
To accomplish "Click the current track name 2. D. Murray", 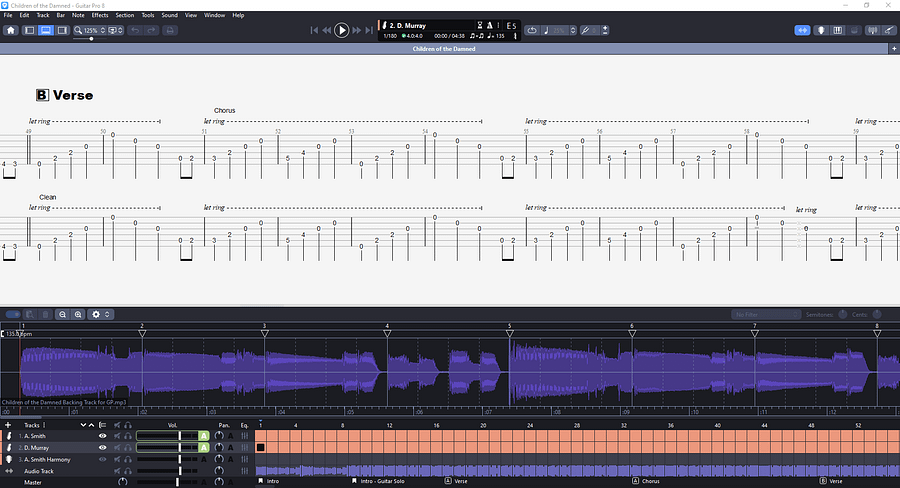I will pos(408,26).
